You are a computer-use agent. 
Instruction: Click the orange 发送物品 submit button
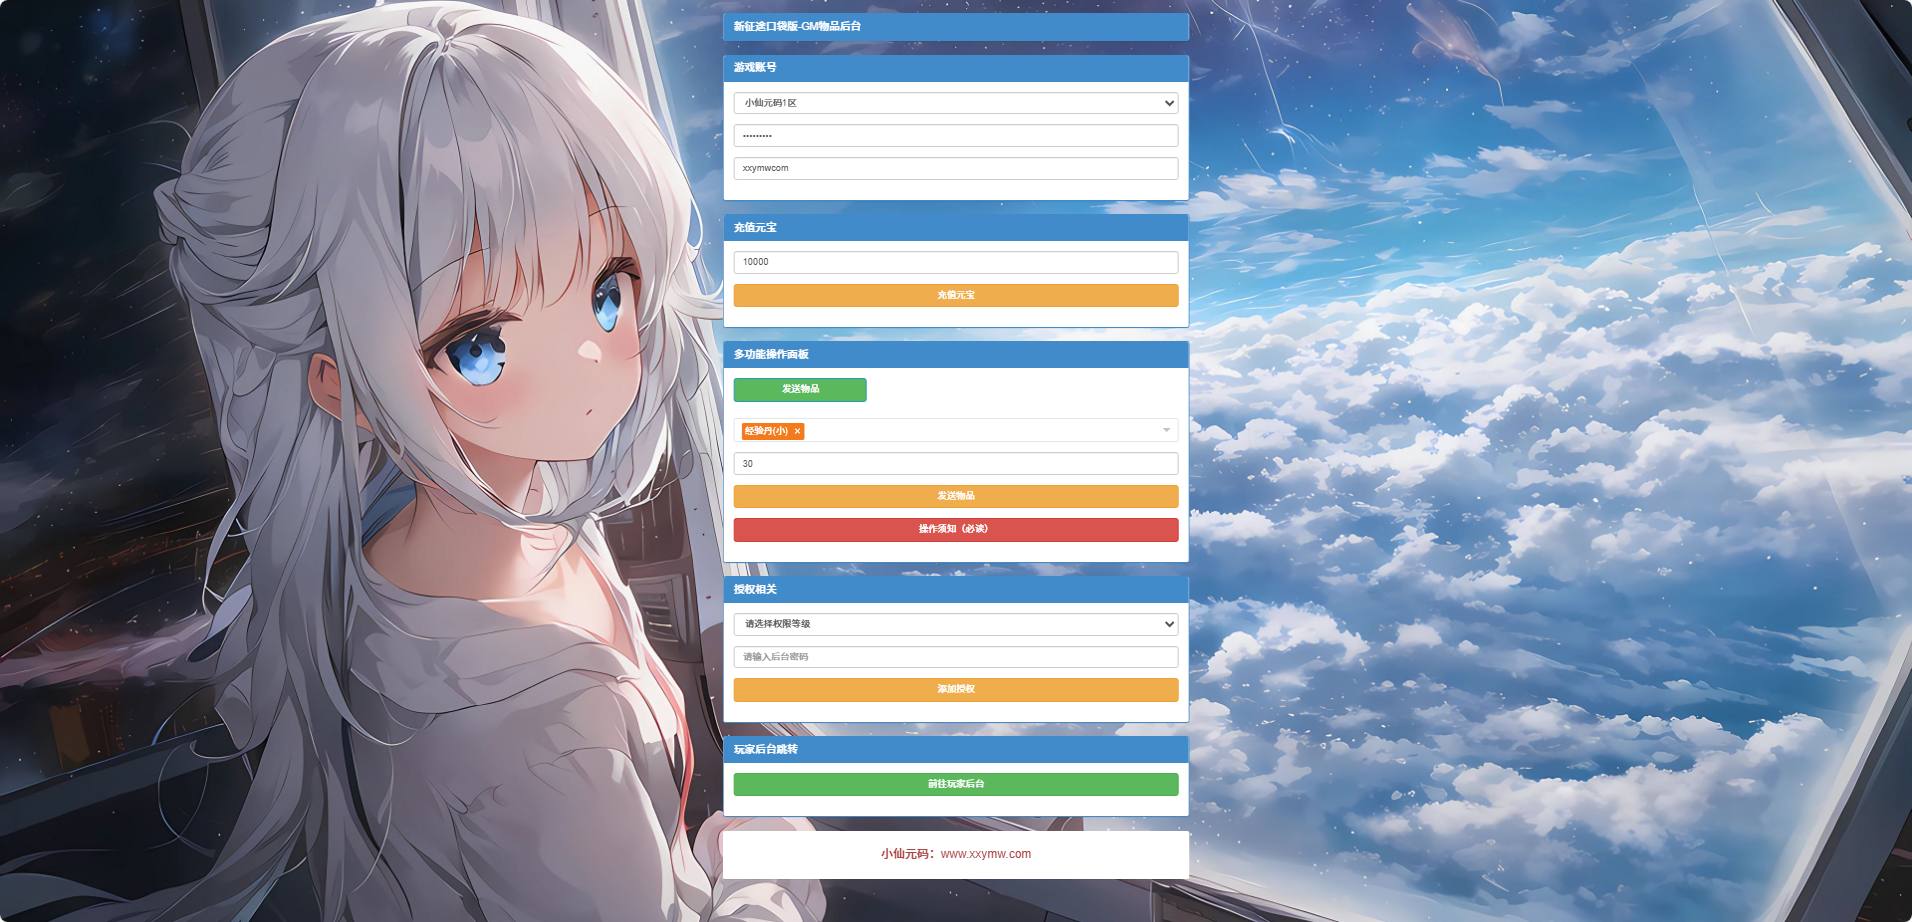point(956,496)
